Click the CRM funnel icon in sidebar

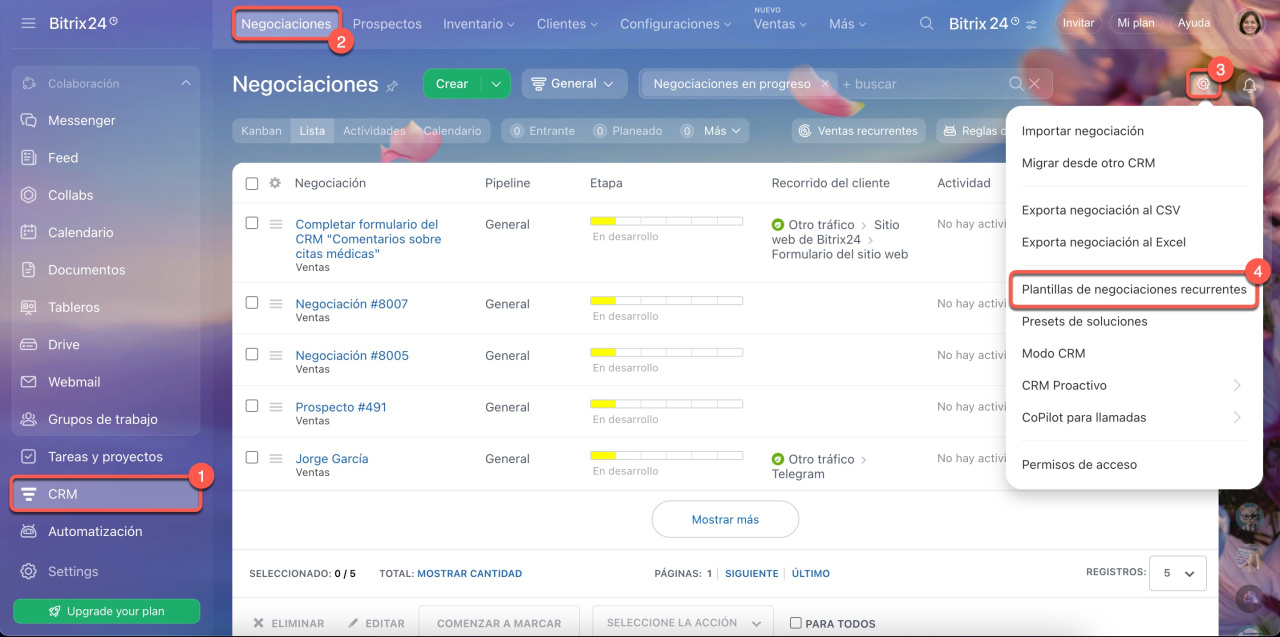point(29,494)
